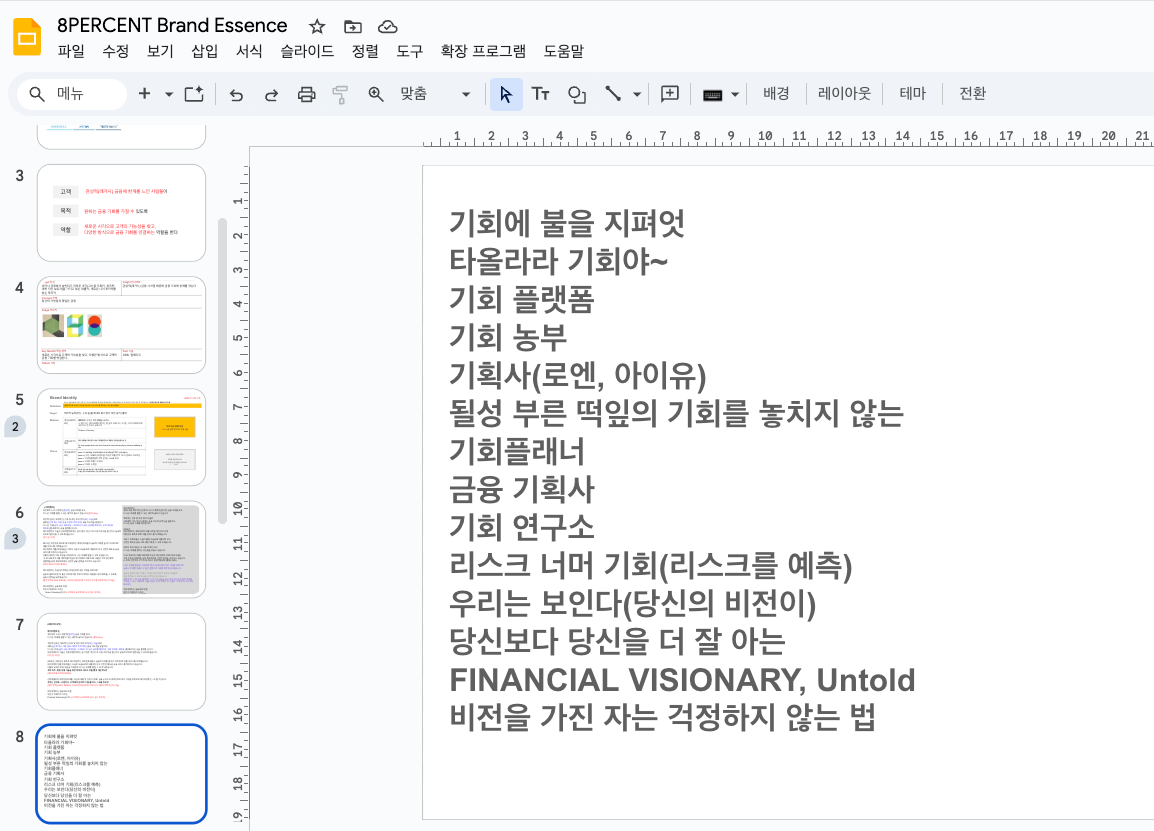This screenshot has height=831, width=1154.
Task: Click the 배경 background button
Action: (x=776, y=93)
